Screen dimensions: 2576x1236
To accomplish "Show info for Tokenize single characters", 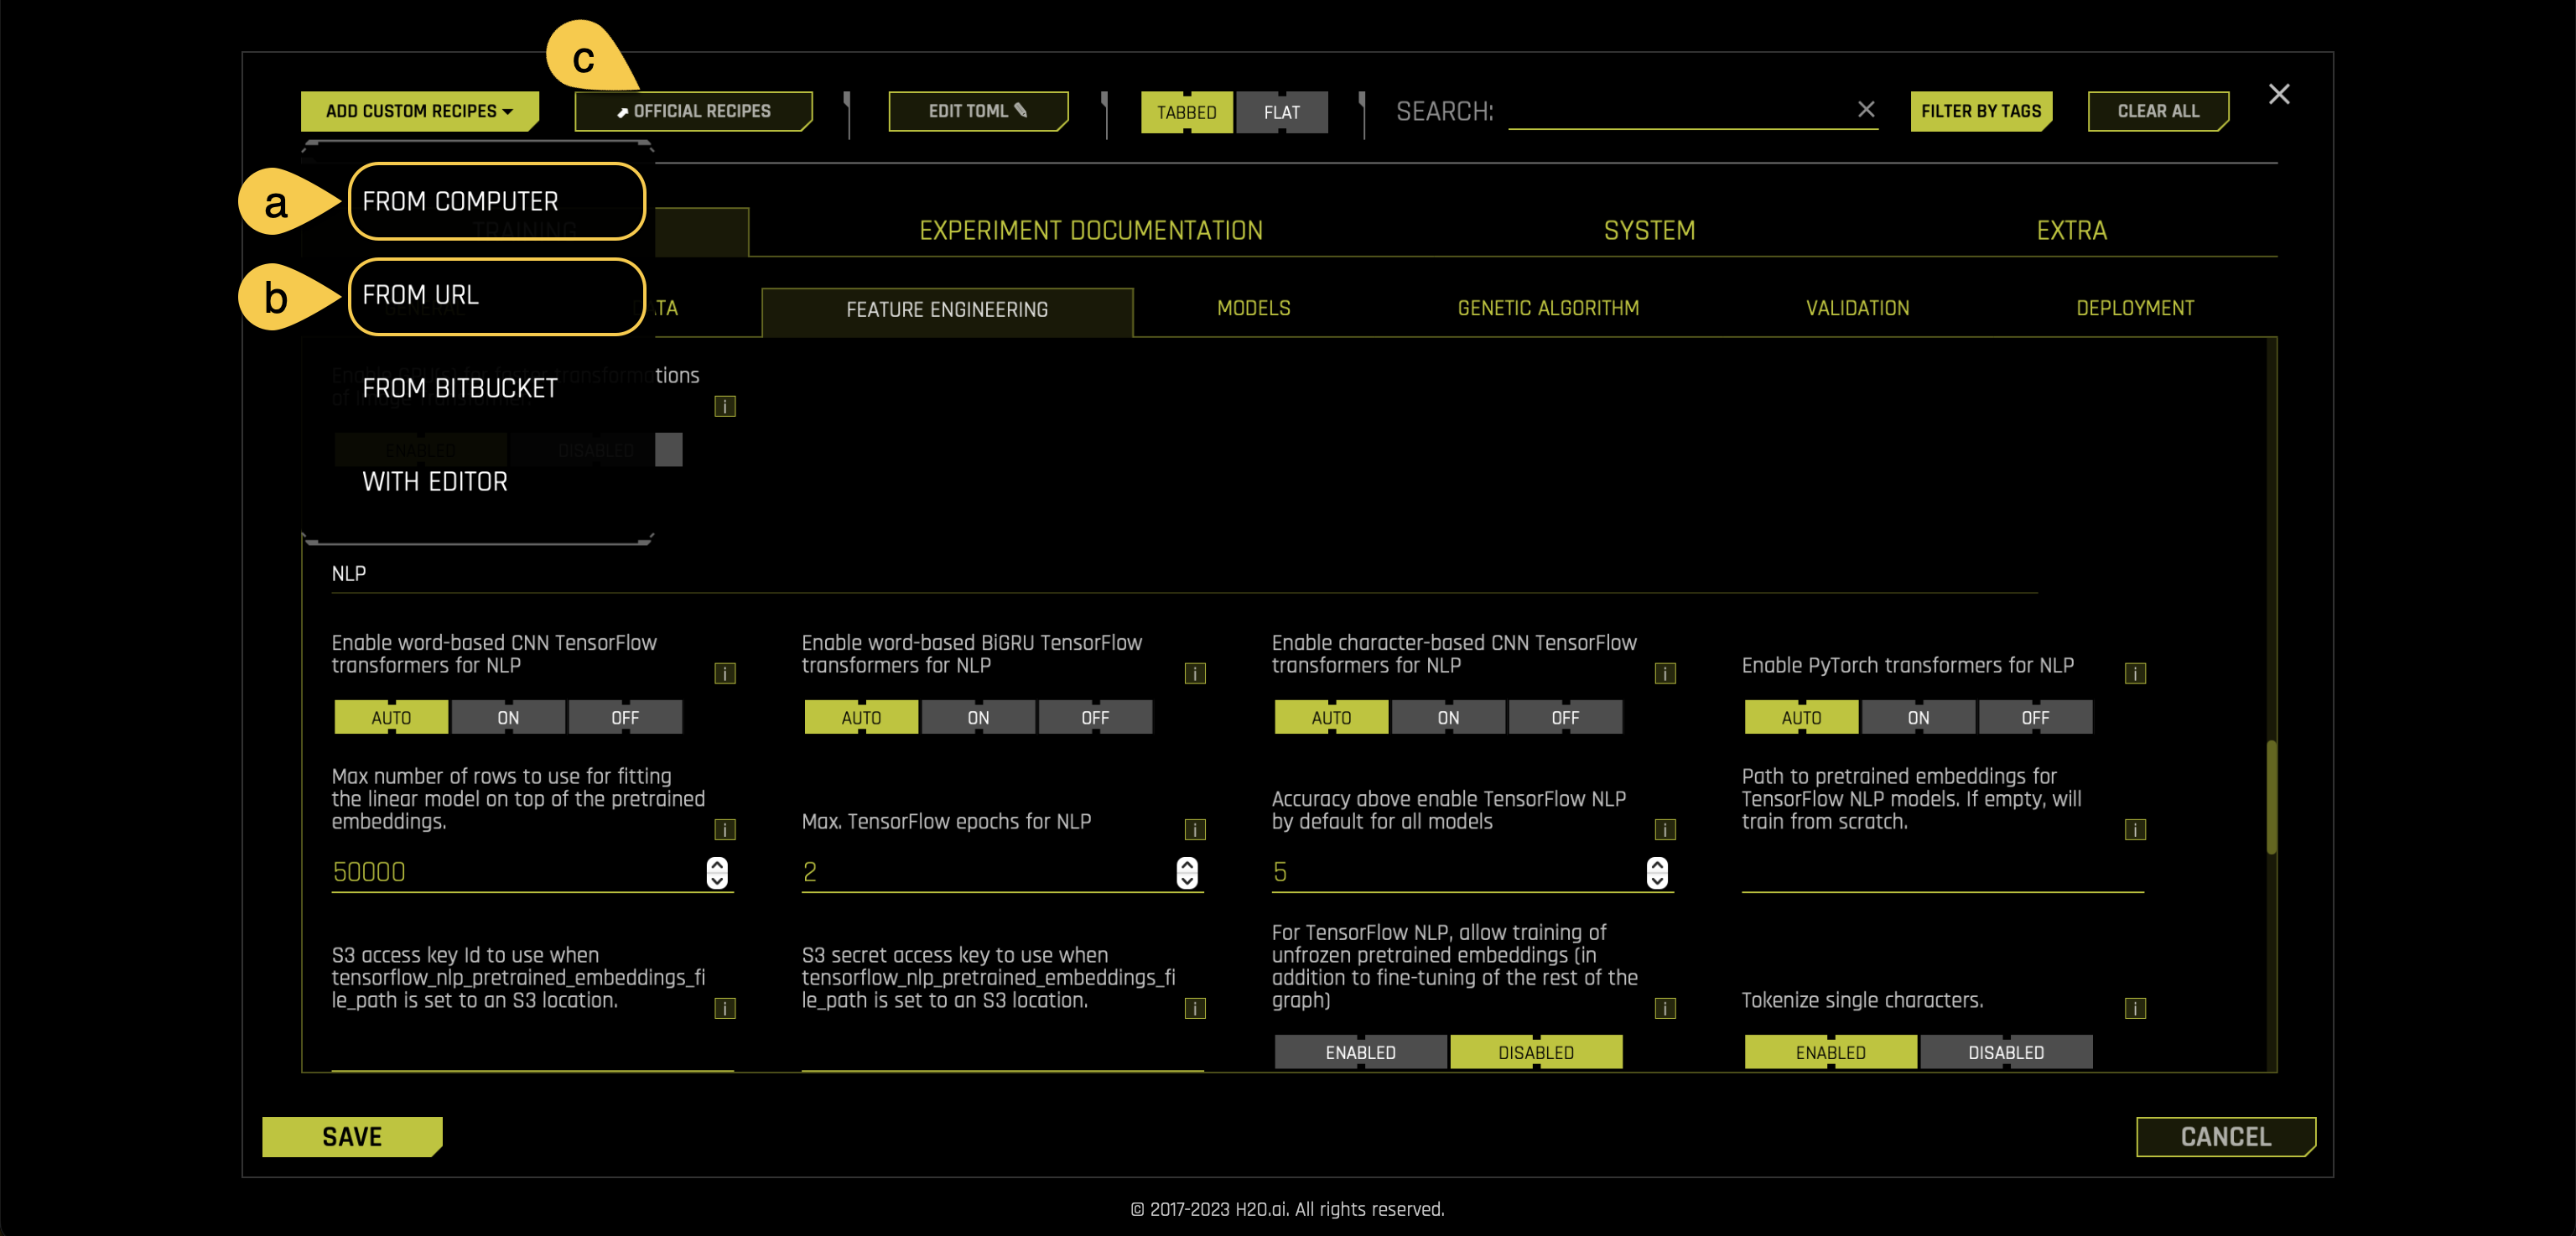I will 2135,1008.
